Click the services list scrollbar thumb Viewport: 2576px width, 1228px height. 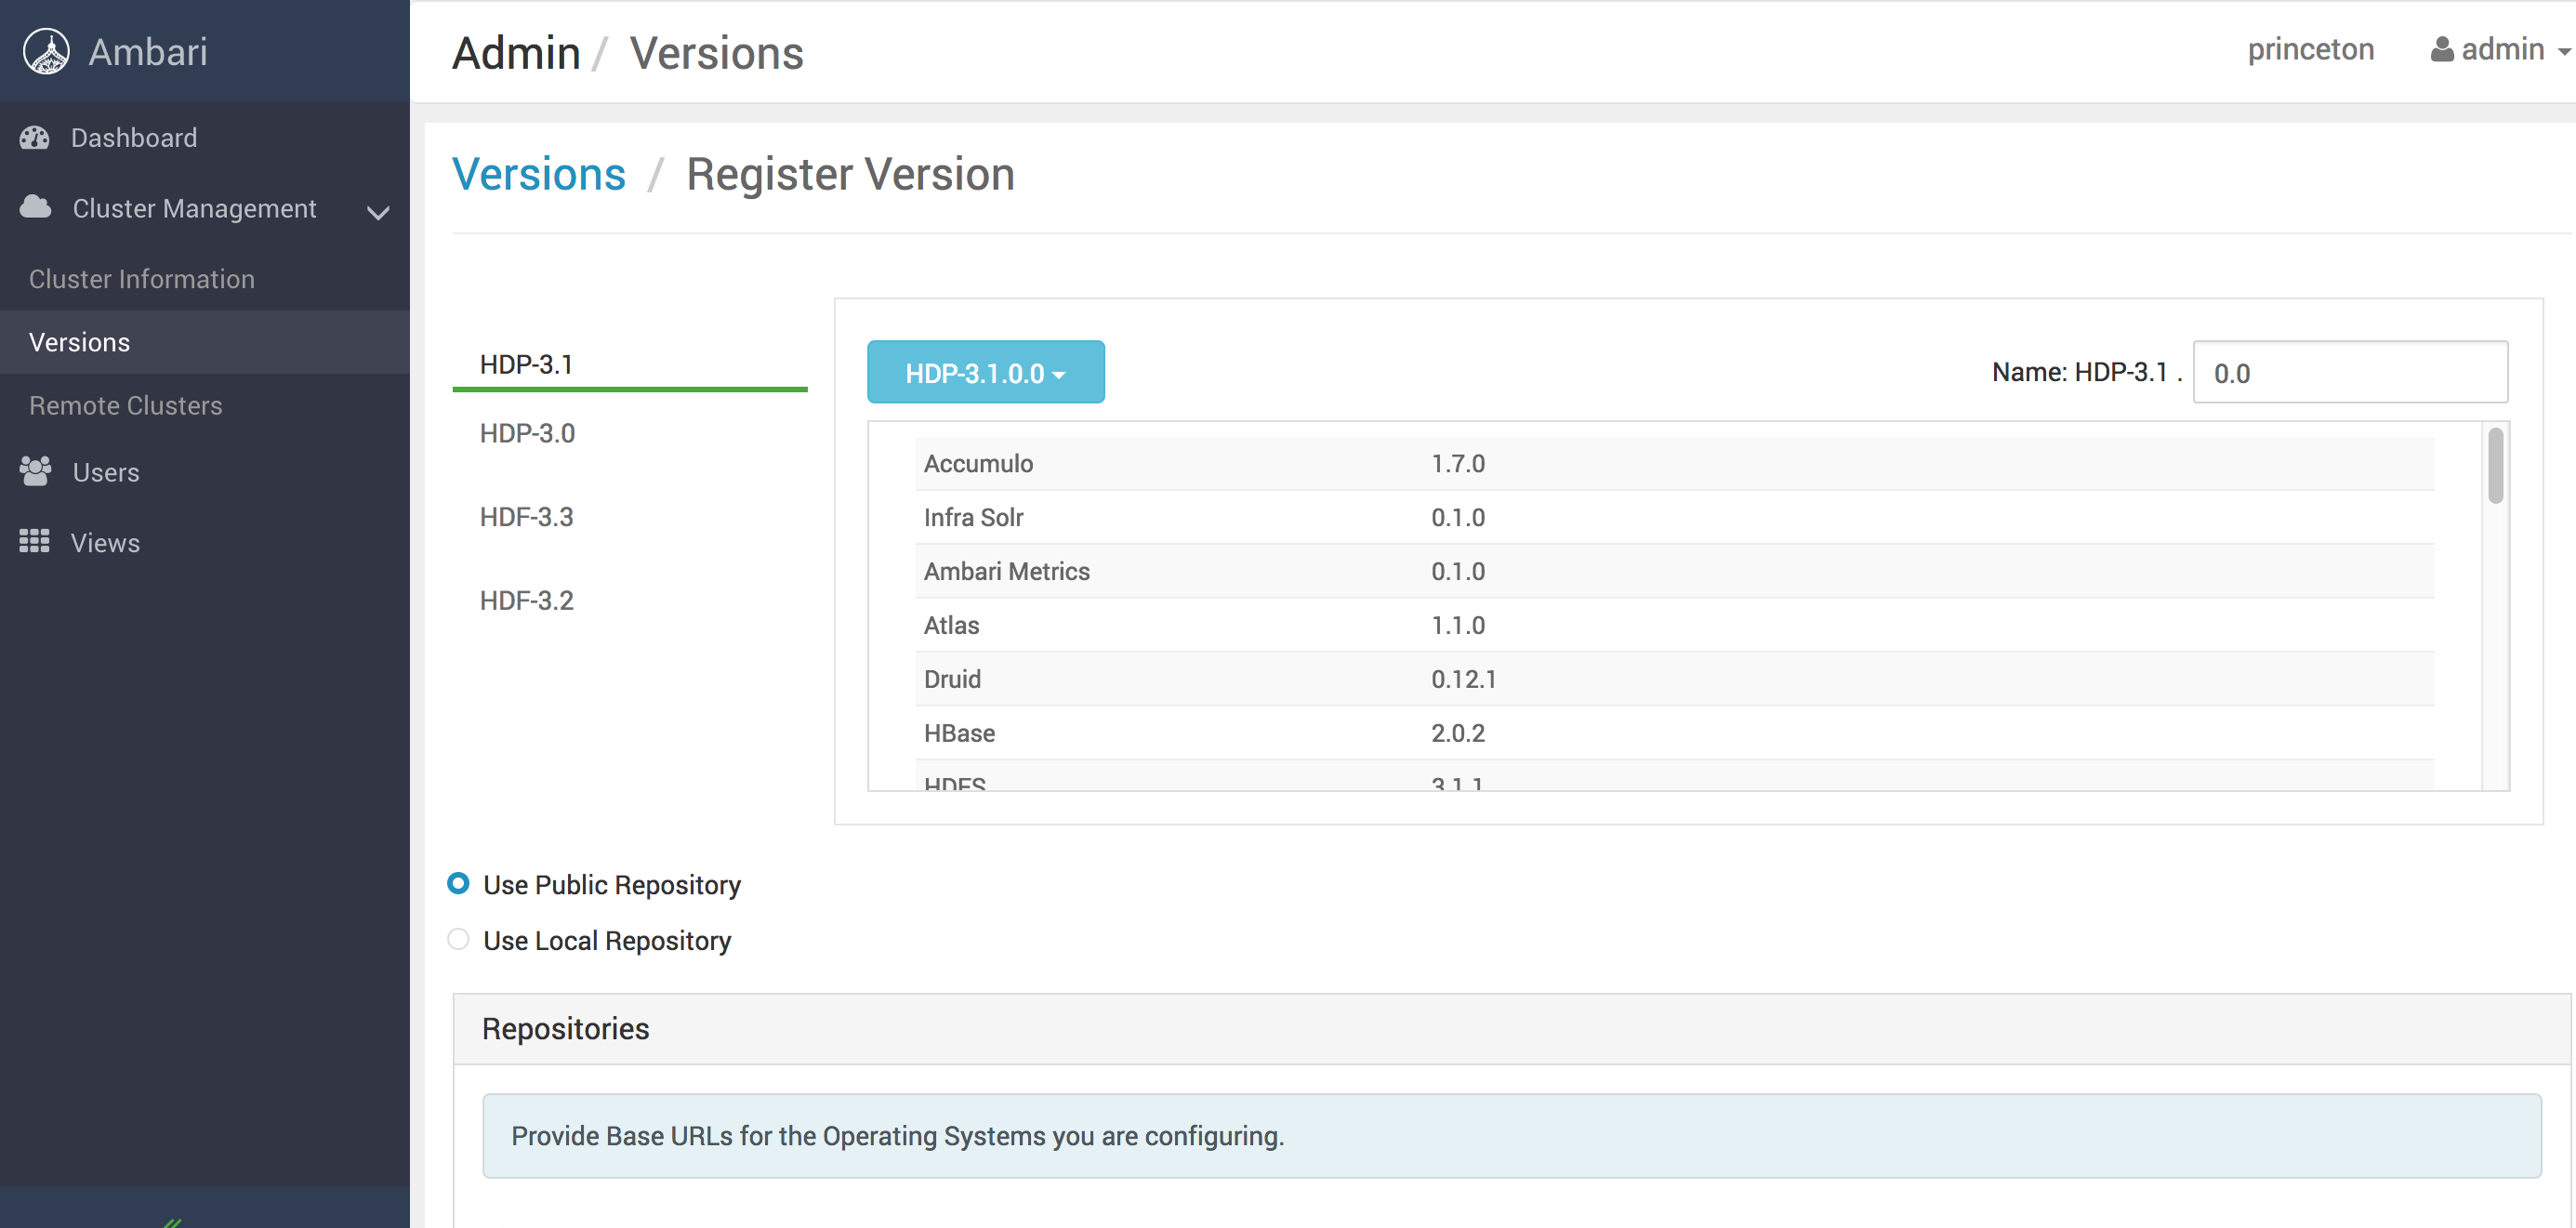[x=2495, y=466]
